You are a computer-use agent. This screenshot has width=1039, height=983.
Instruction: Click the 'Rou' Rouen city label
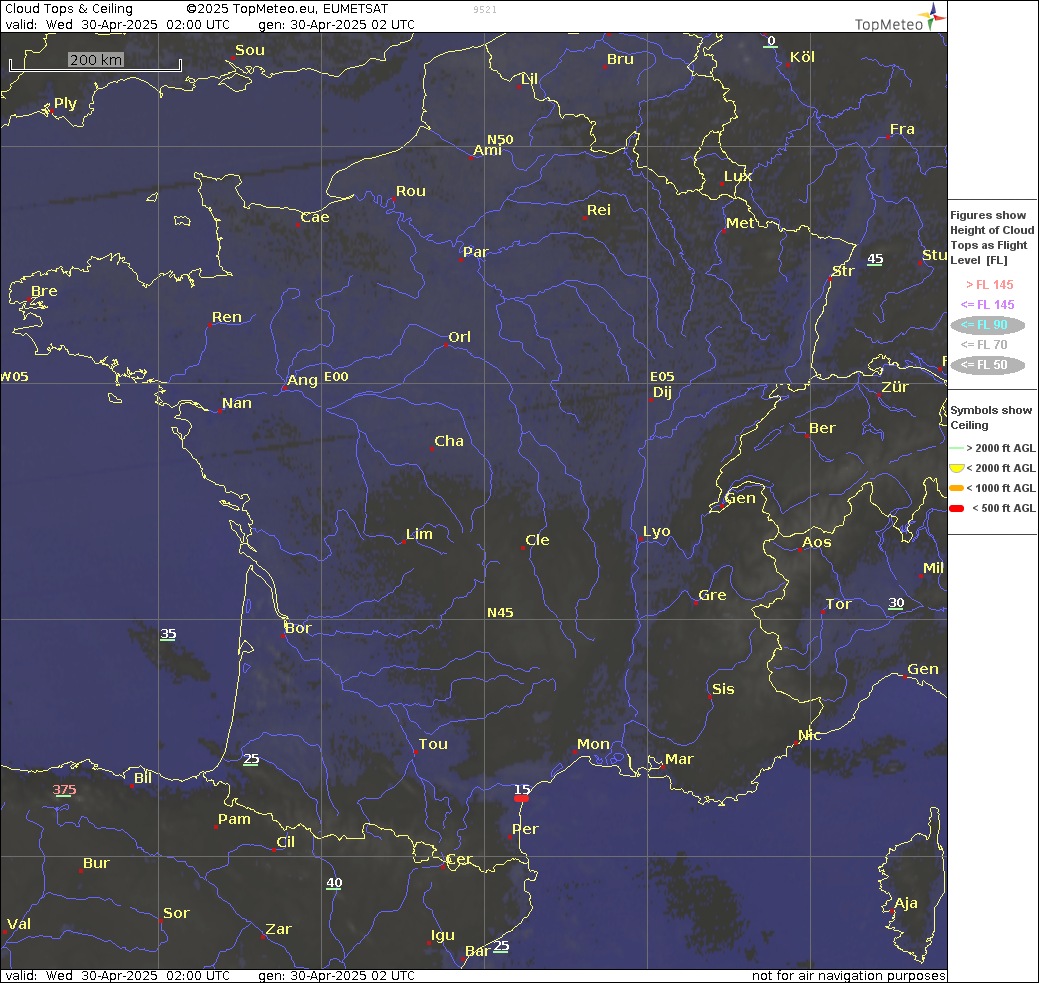pos(411,191)
